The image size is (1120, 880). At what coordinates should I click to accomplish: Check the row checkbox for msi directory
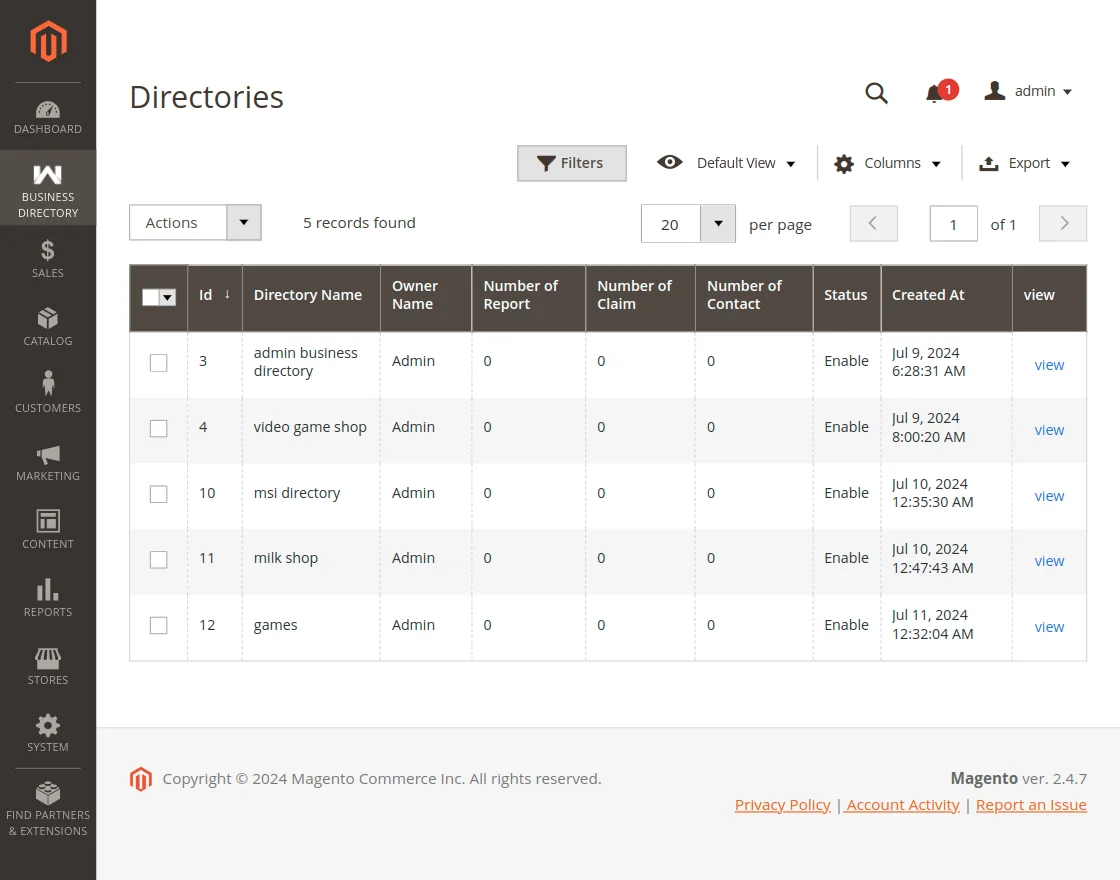coord(158,494)
